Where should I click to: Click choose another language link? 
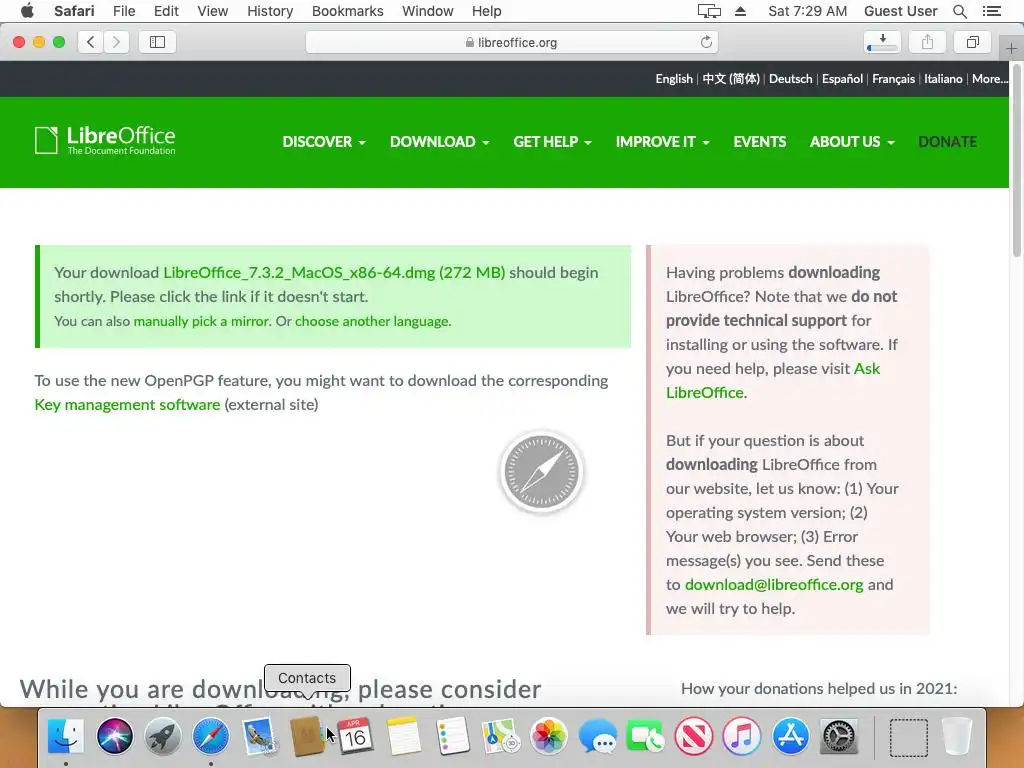(372, 321)
